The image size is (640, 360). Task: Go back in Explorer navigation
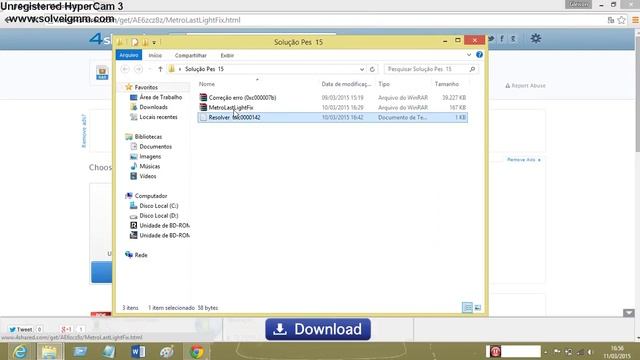coord(125,69)
